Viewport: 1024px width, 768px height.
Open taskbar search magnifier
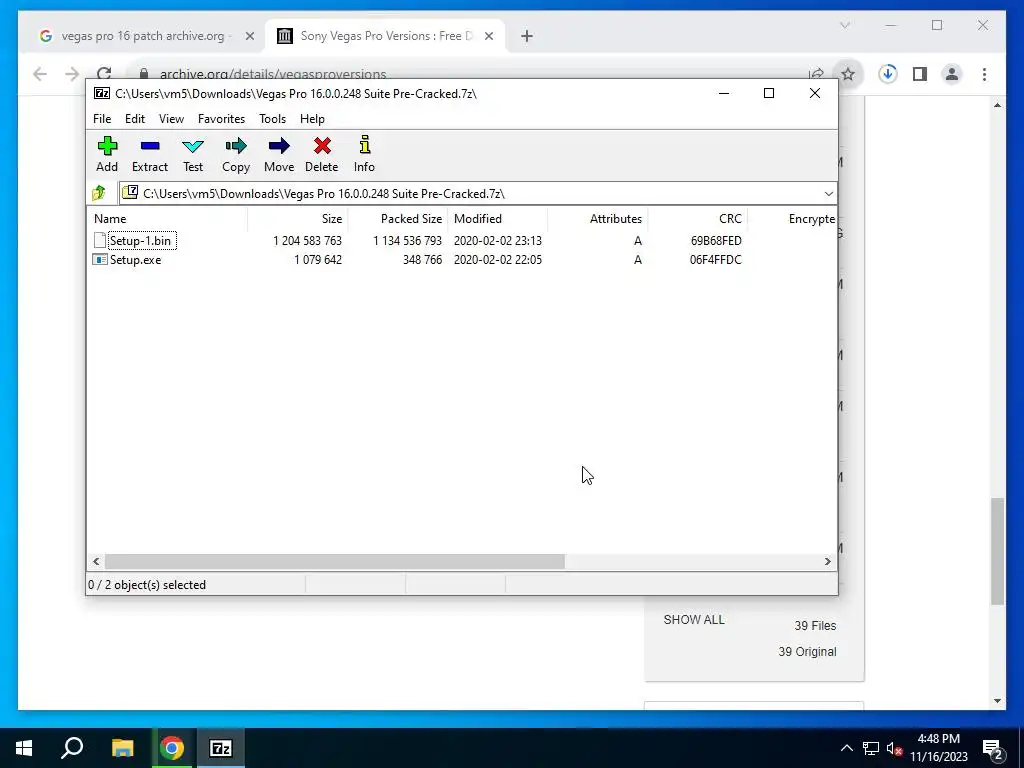[72, 748]
